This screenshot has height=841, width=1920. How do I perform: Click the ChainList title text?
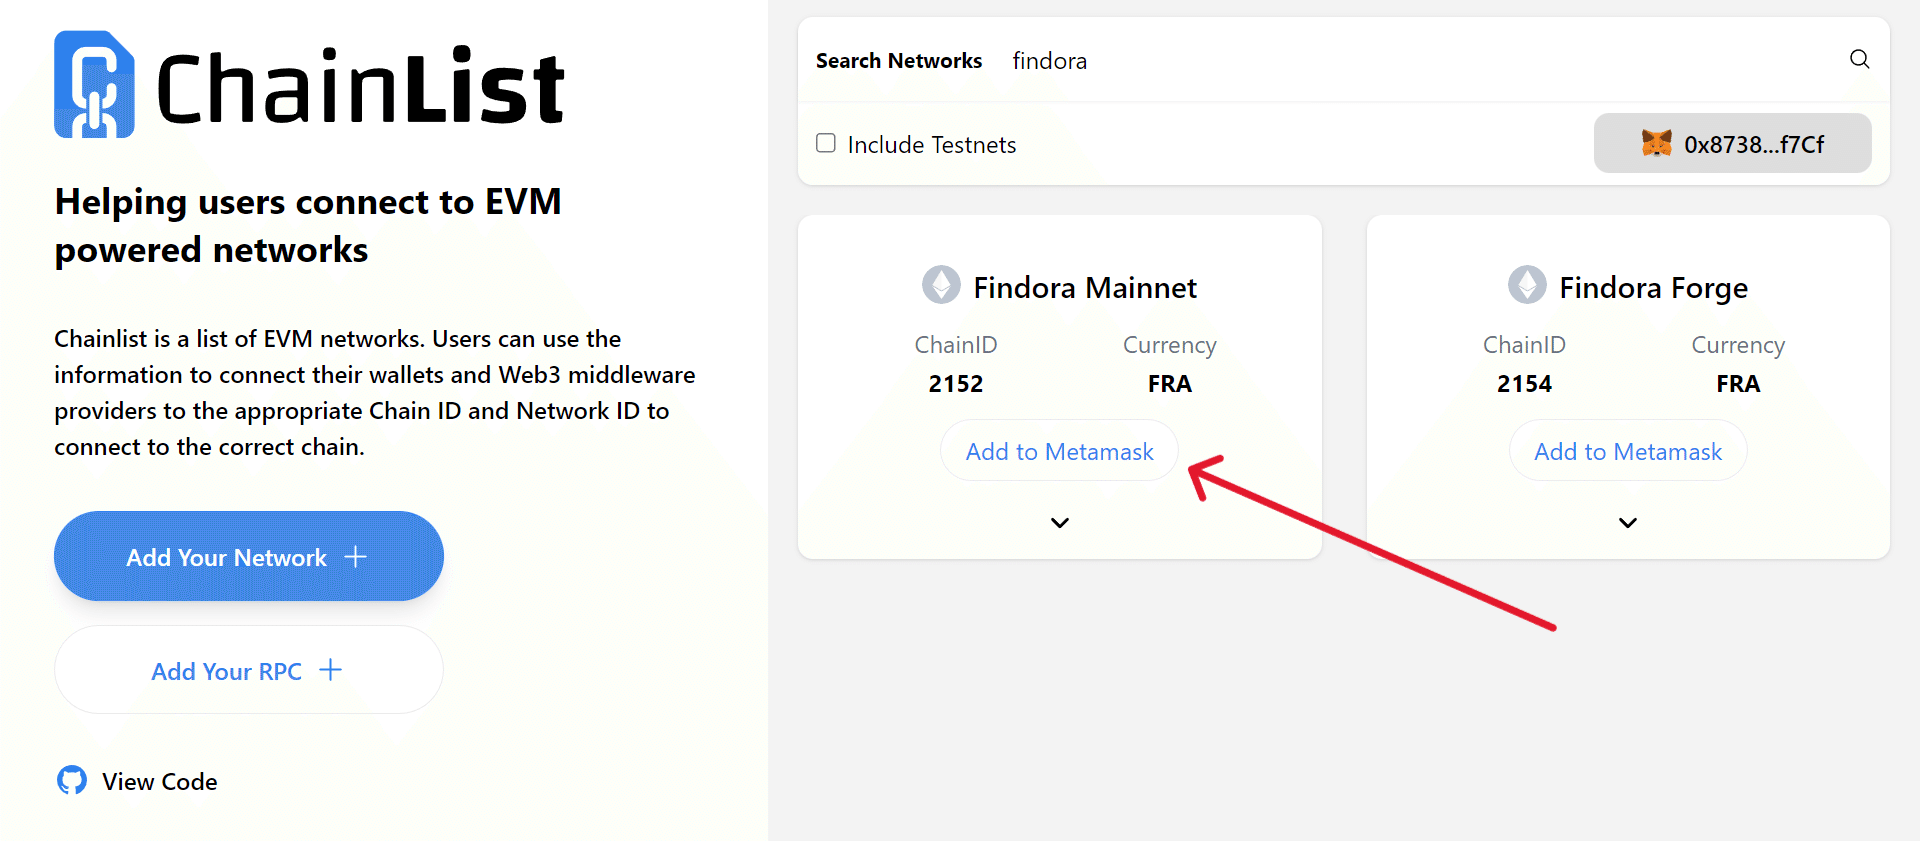coord(361,87)
